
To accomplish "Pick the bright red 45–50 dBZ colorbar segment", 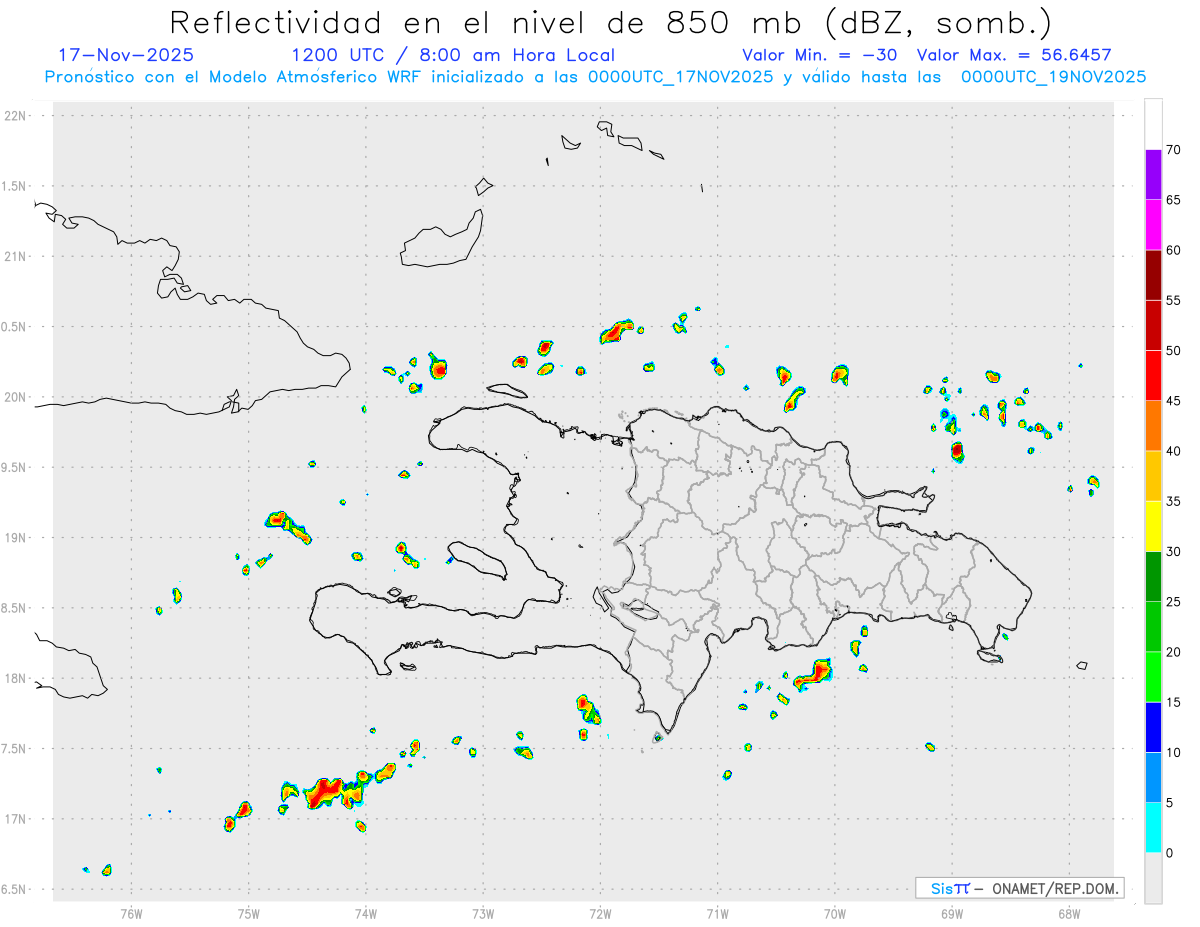I will [x=1153, y=375].
